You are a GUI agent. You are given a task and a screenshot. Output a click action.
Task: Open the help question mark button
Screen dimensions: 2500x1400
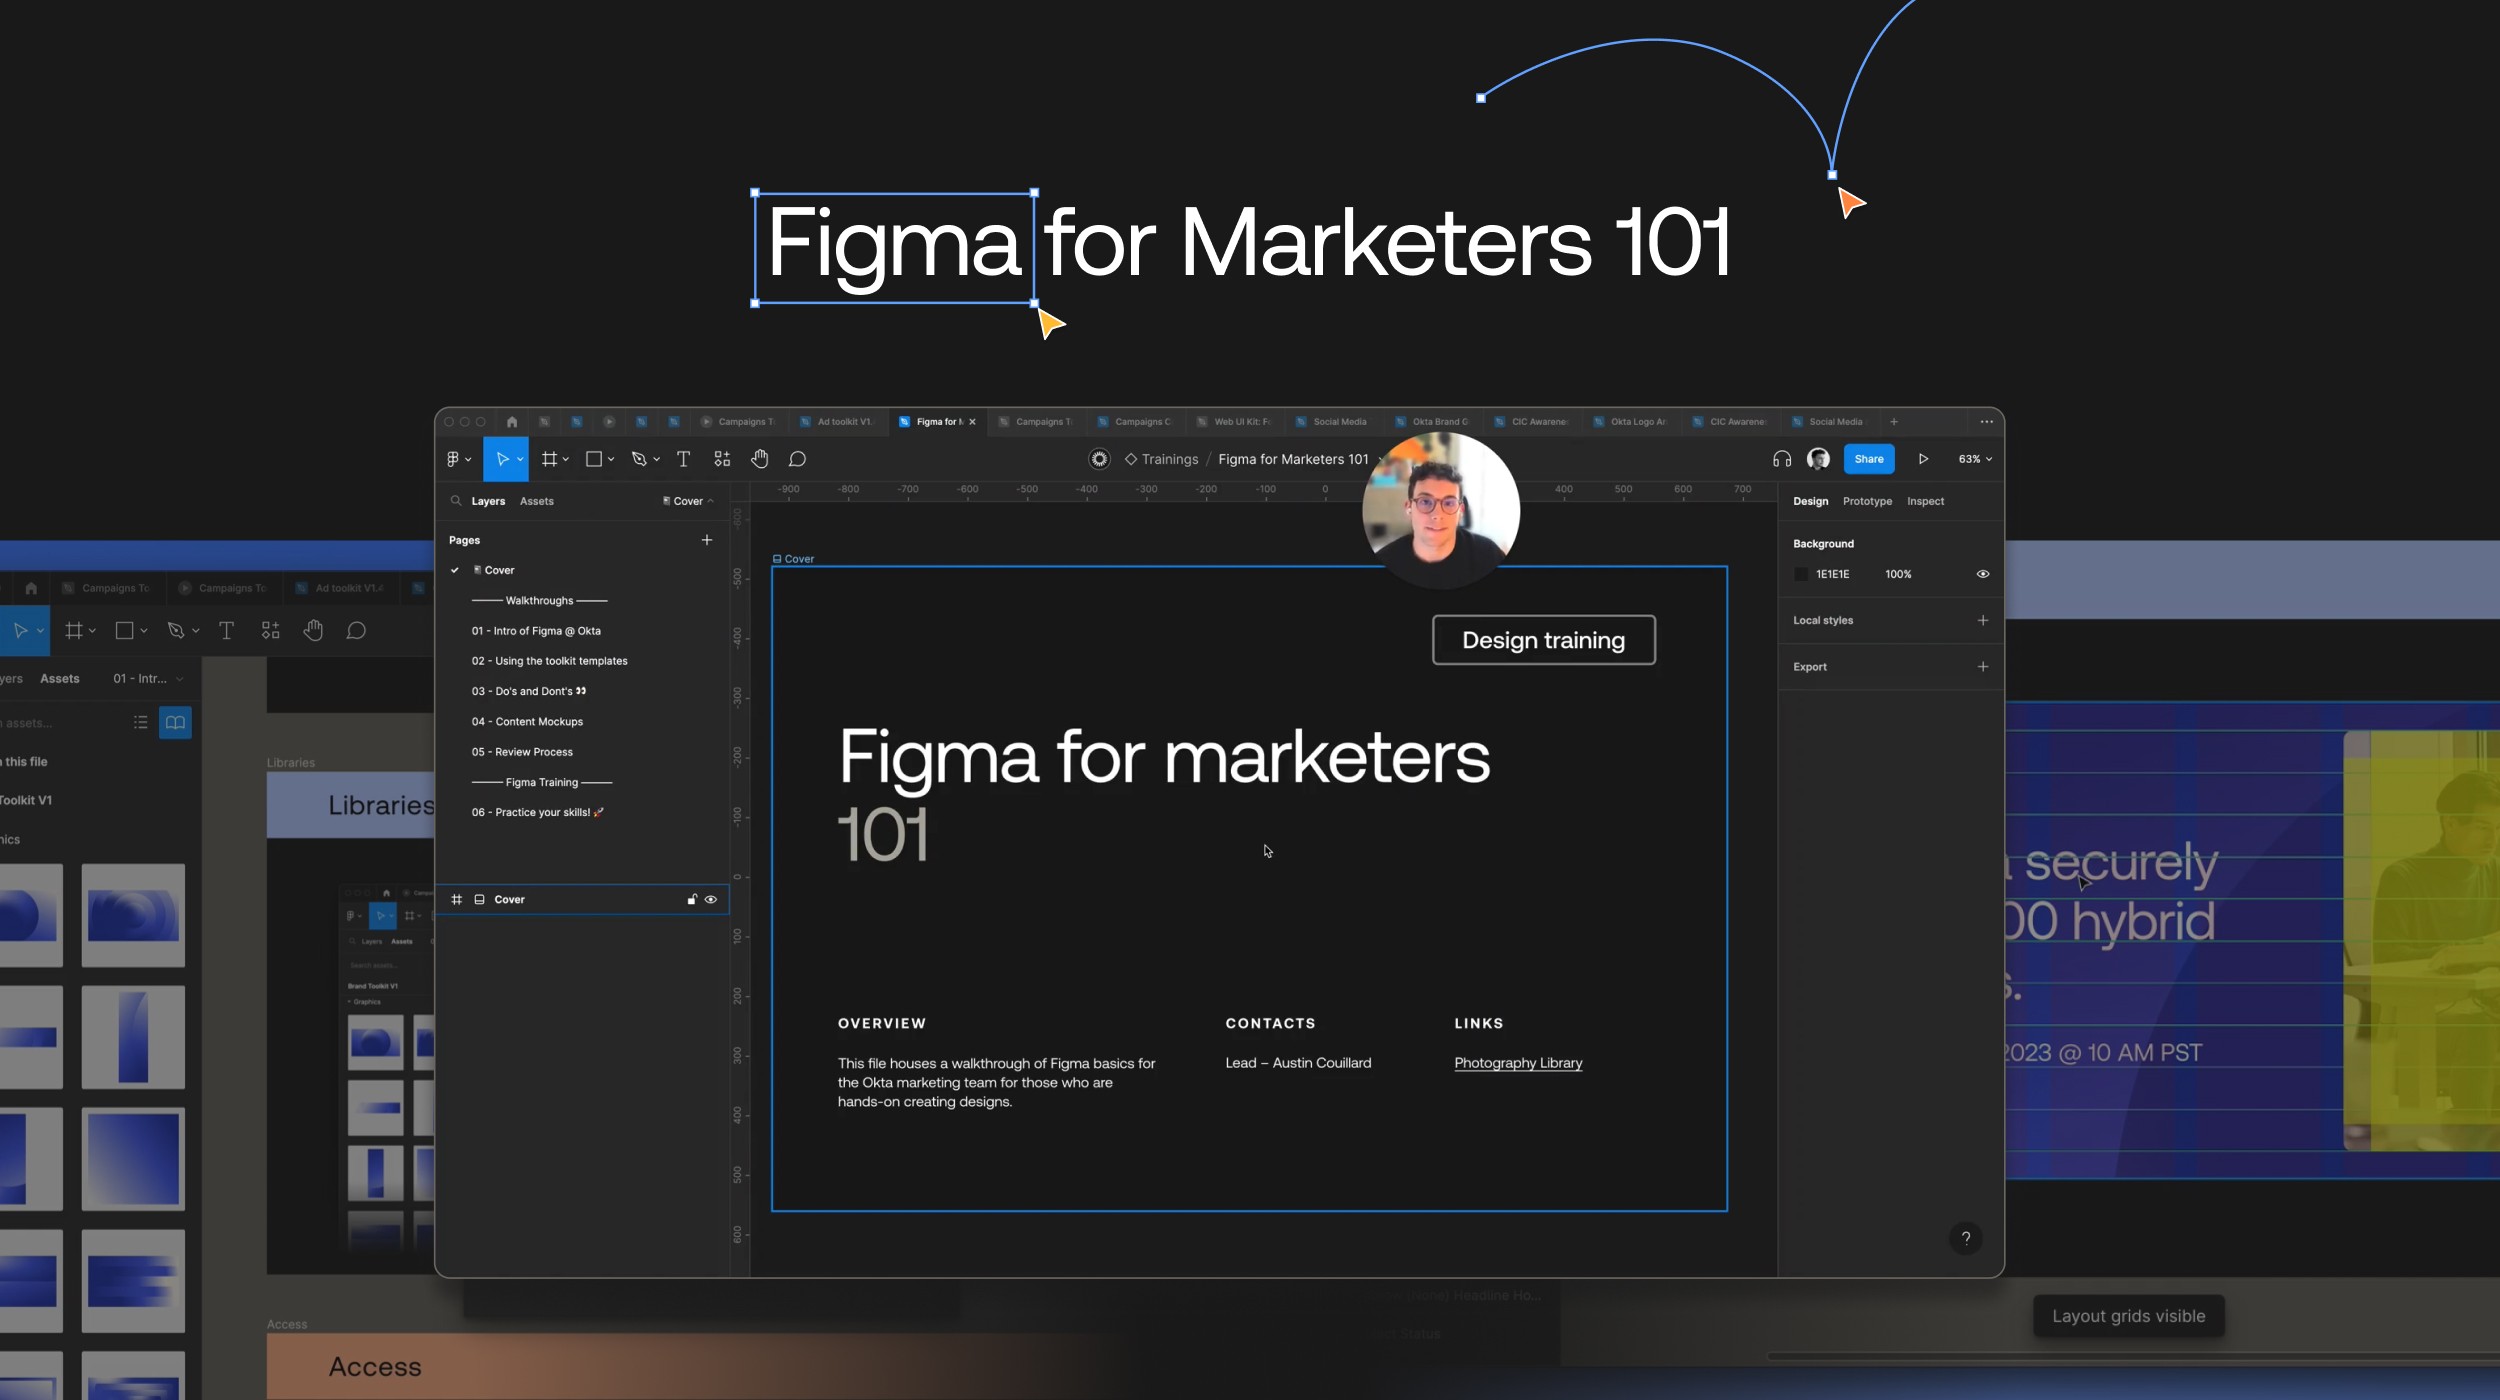1965,1238
